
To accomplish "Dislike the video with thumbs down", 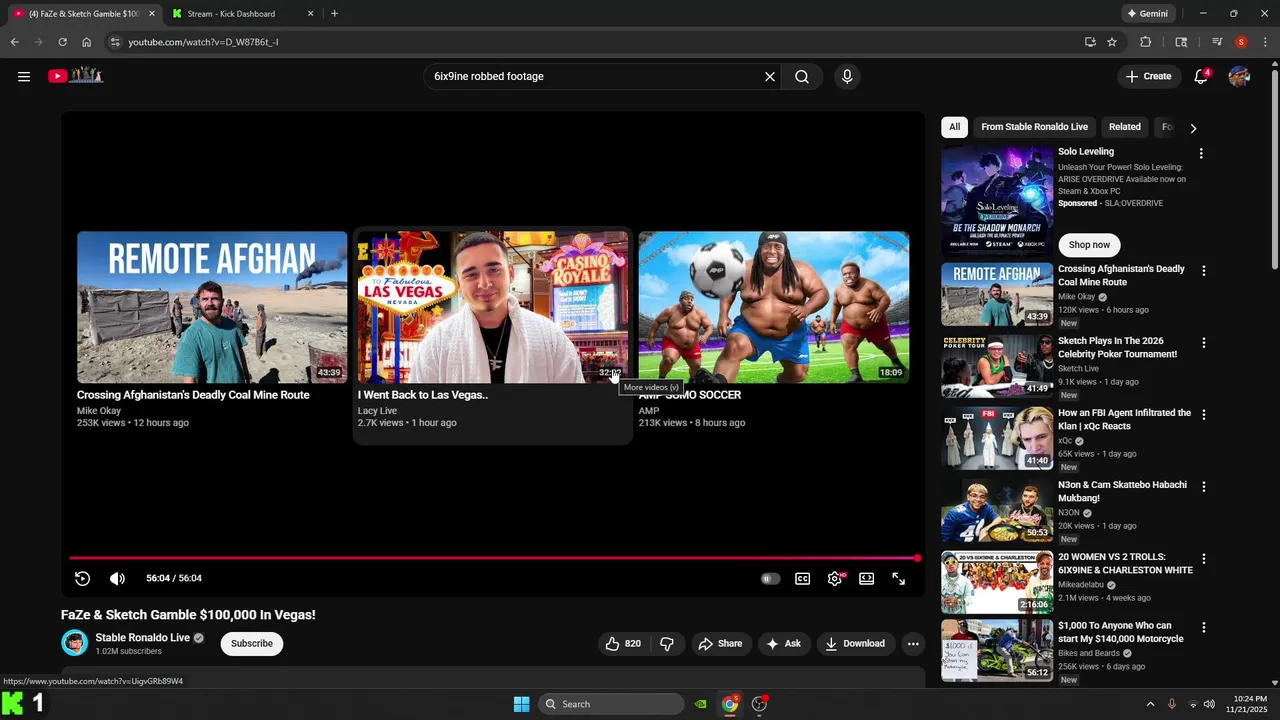I will click(x=667, y=644).
